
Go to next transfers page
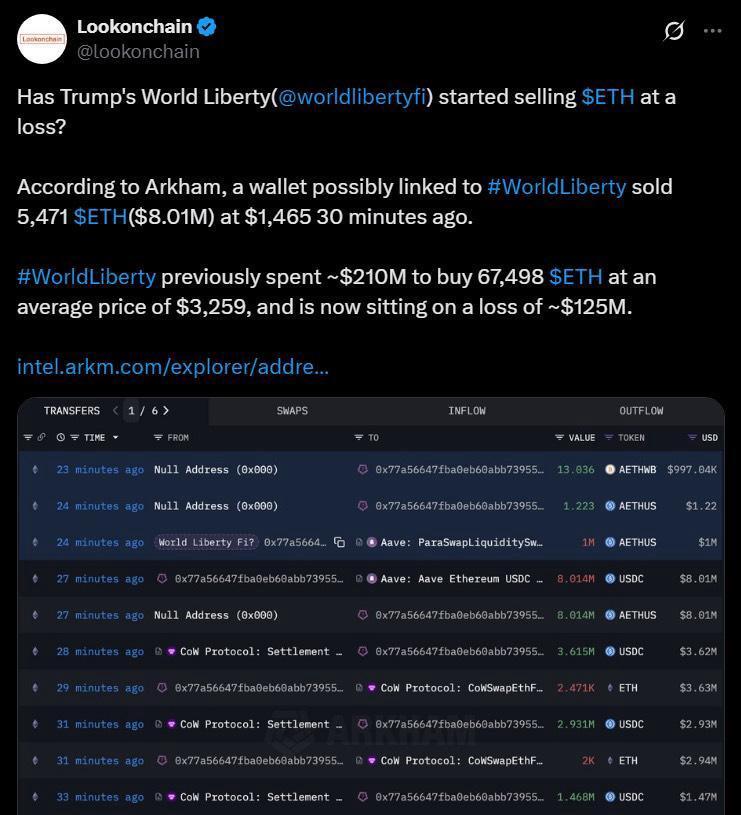coord(166,410)
